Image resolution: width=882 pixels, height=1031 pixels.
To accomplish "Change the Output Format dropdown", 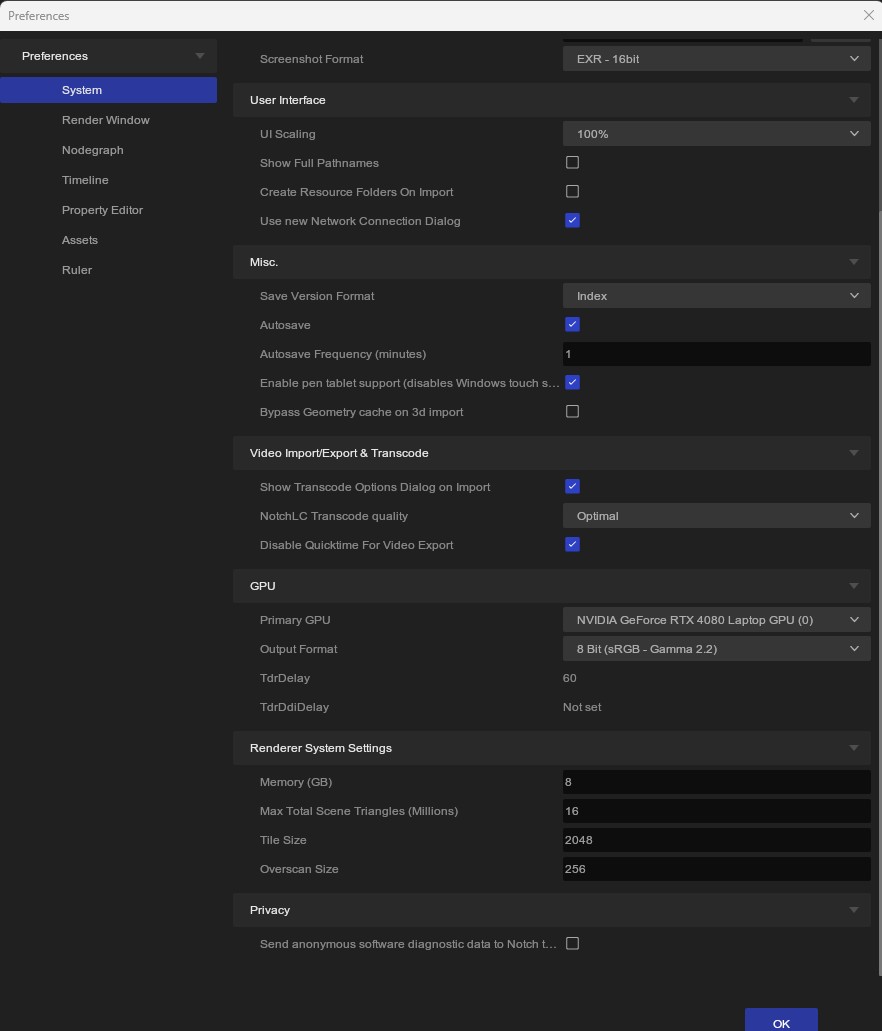I will [x=716, y=648].
